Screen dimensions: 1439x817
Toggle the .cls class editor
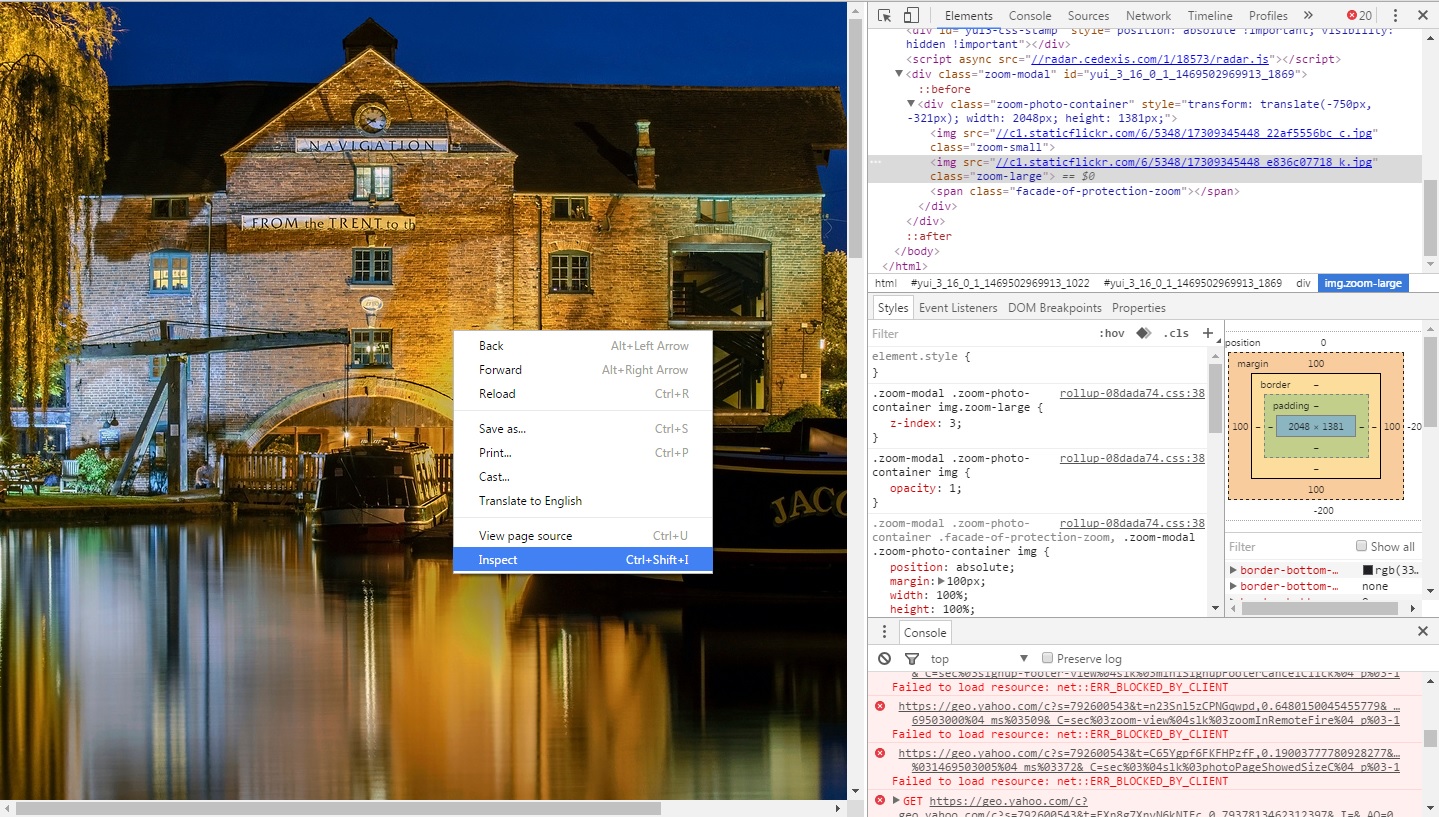[1177, 333]
